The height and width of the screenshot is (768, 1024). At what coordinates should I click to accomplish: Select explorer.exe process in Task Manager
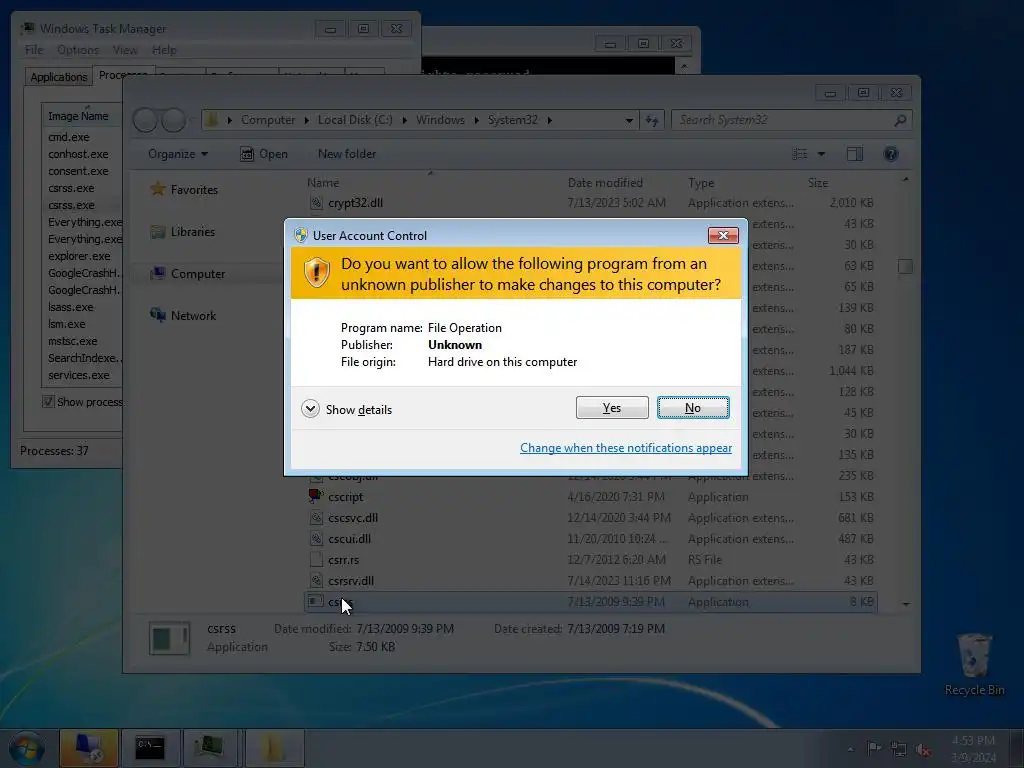(x=79, y=256)
